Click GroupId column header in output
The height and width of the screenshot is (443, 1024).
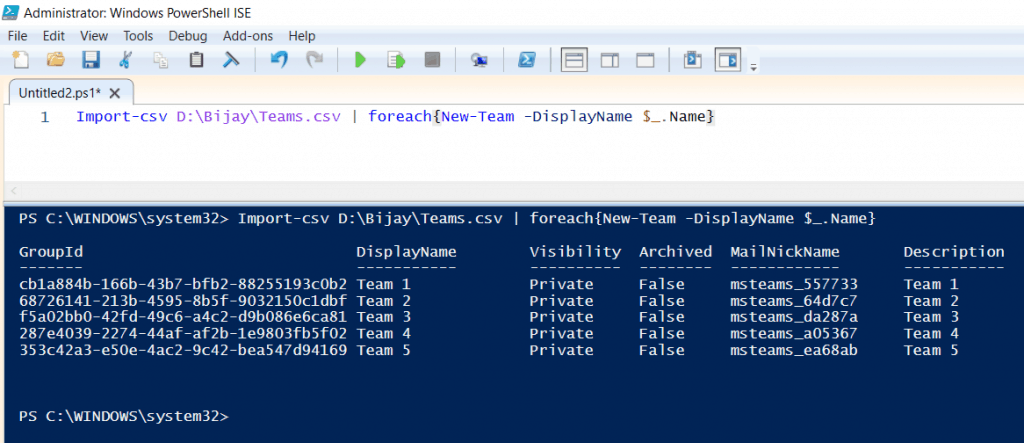[x=51, y=252]
